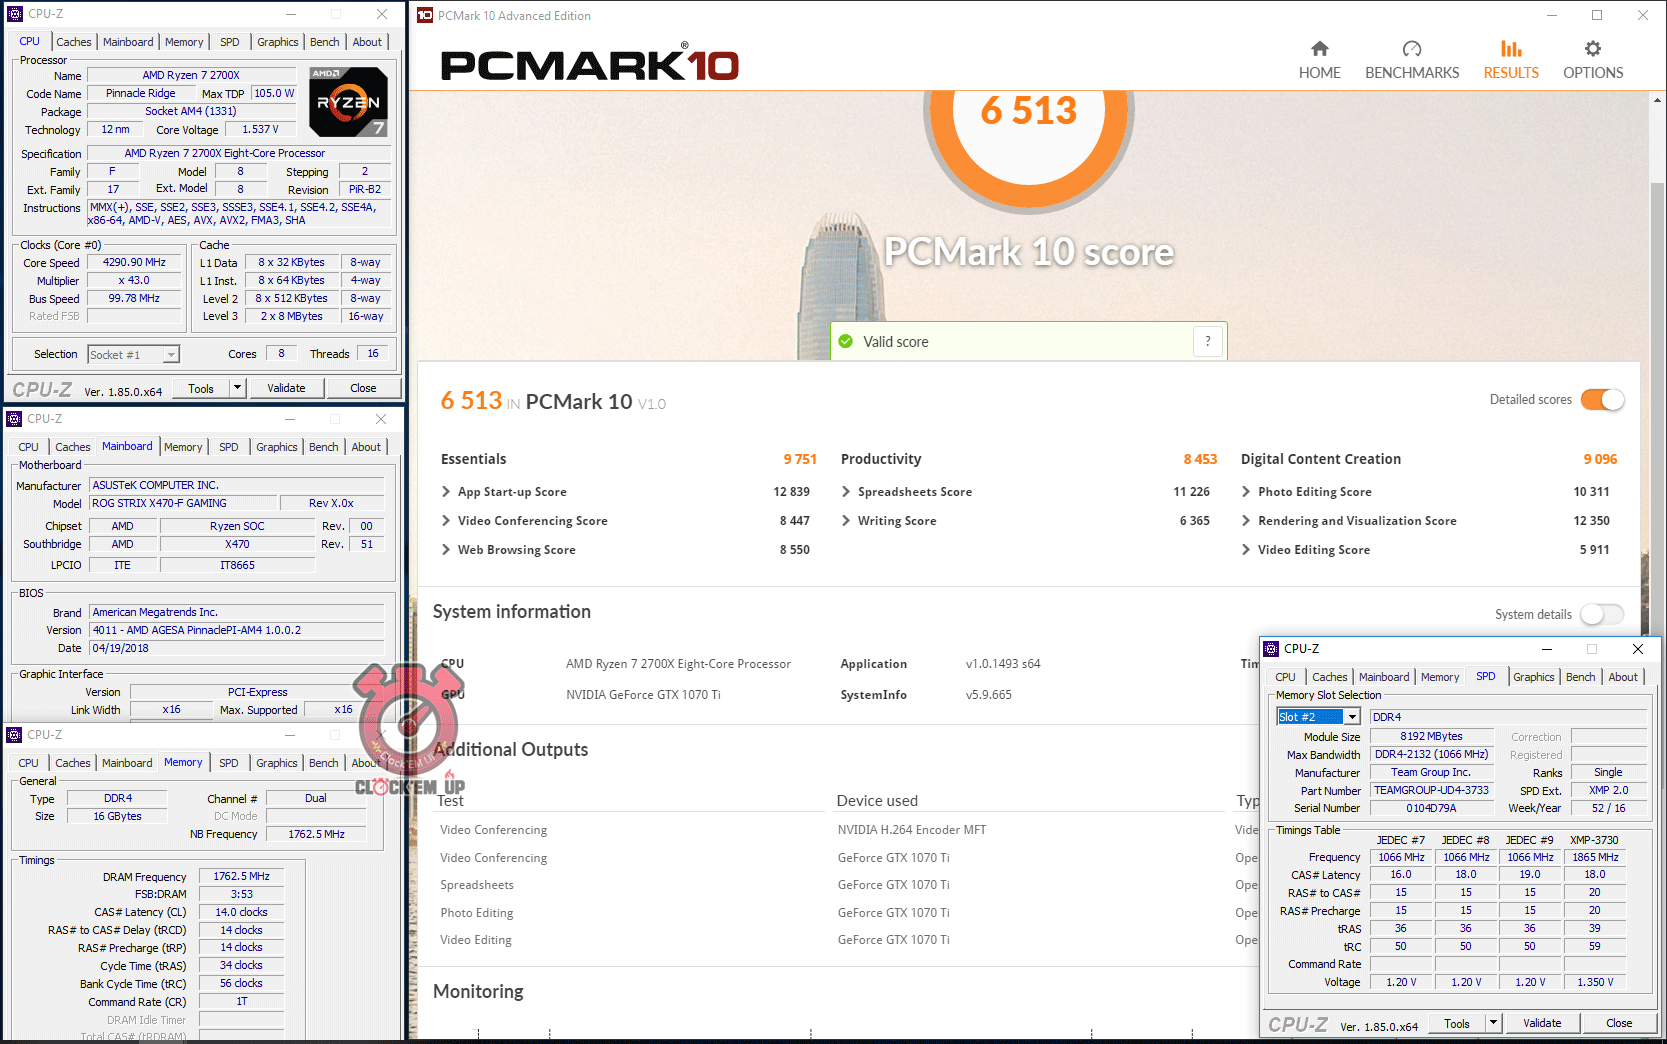Open BENCHMARKS gauge icon

click(x=1411, y=49)
